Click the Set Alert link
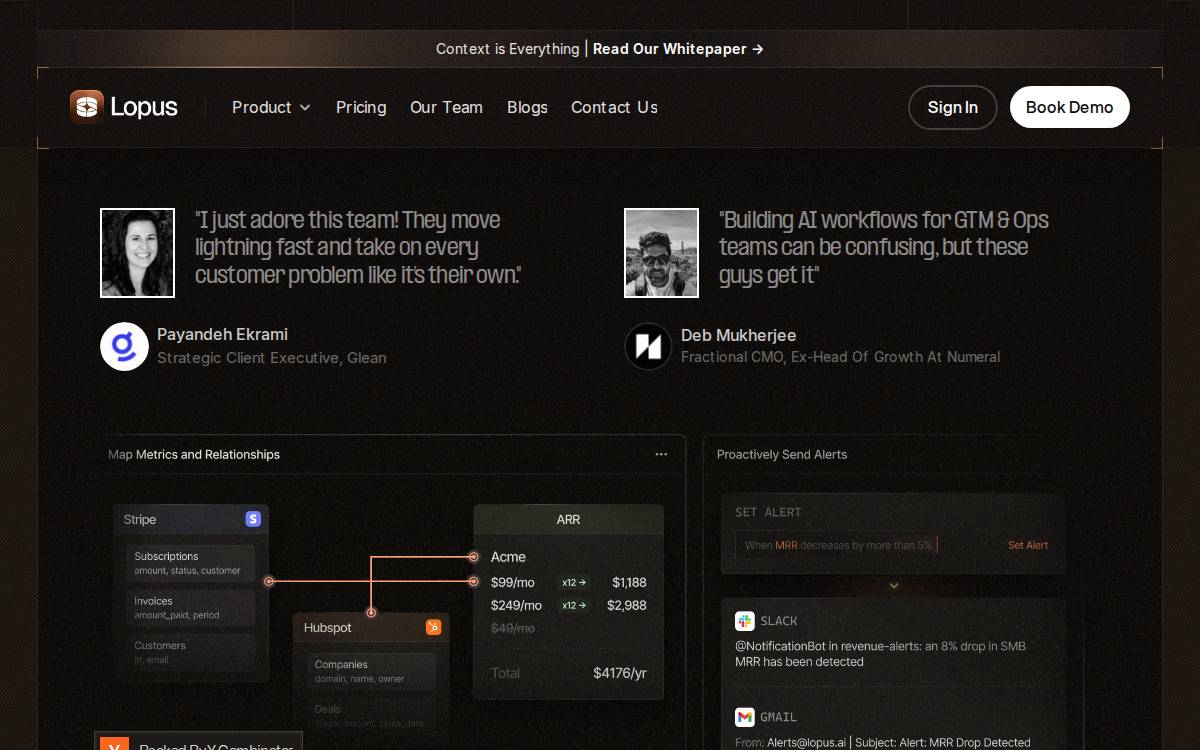The image size is (1200, 750). [x=1028, y=545]
